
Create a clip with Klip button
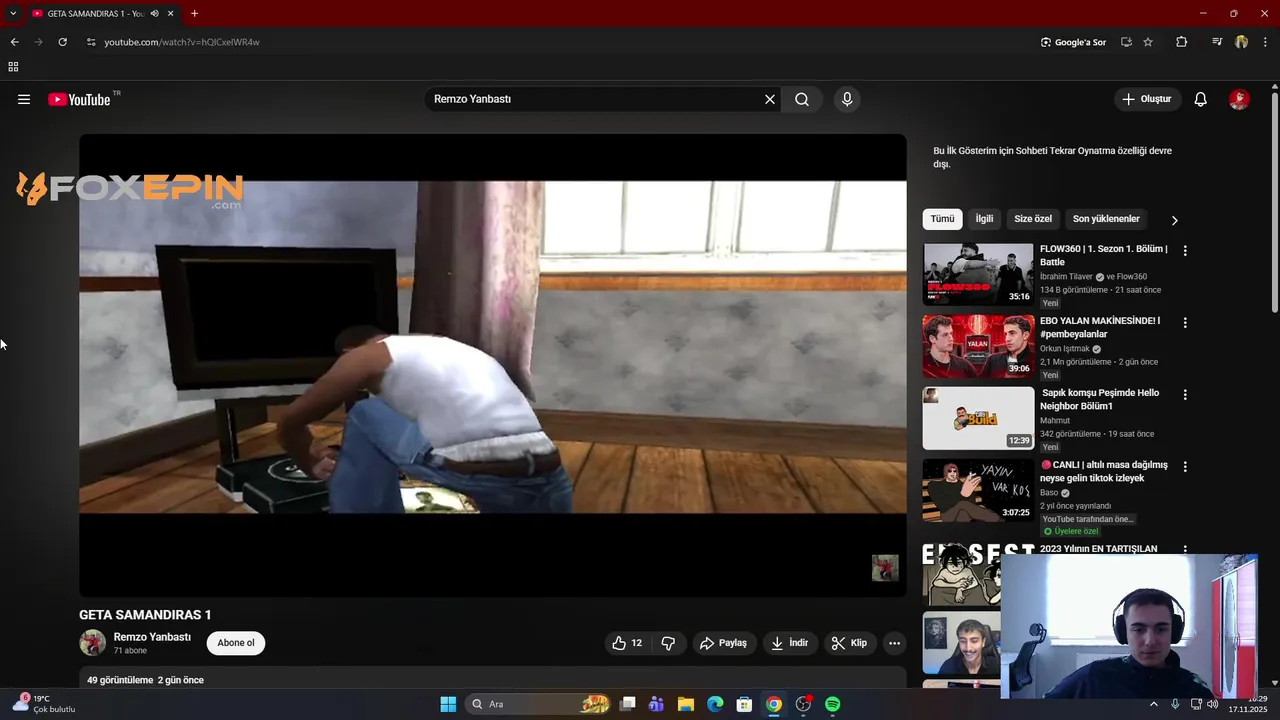pyautogui.click(x=849, y=643)
